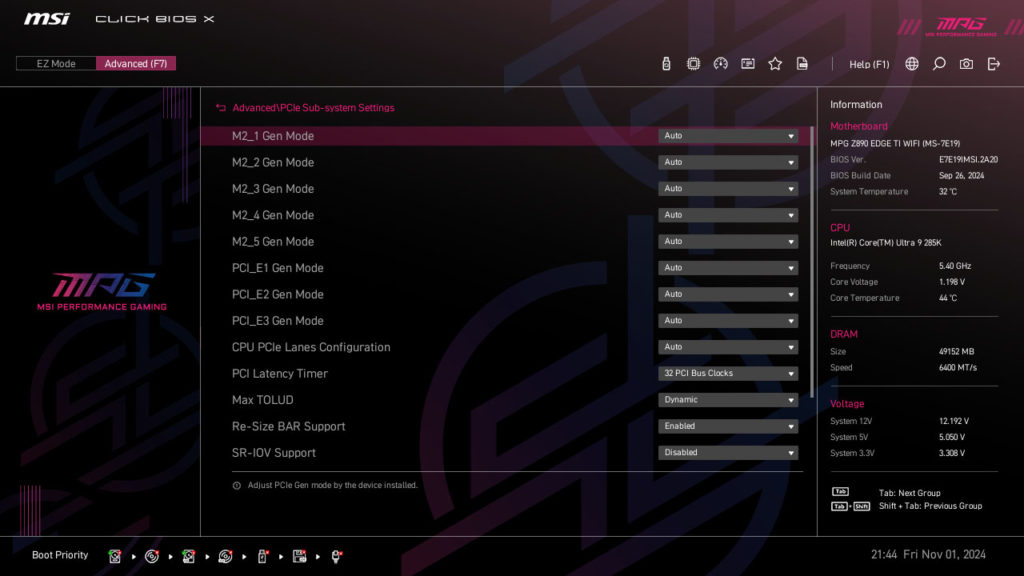Expand the PCI_E1 Gen Mode dropdown

click(727, 267)
